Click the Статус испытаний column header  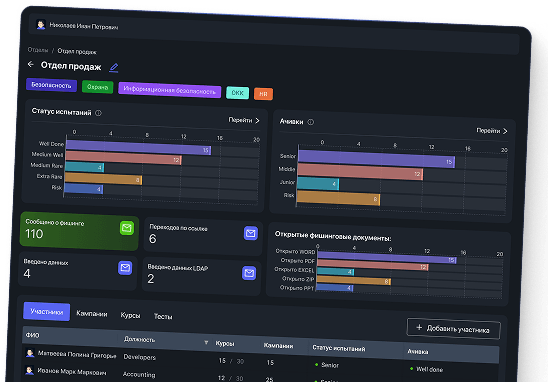339,348
